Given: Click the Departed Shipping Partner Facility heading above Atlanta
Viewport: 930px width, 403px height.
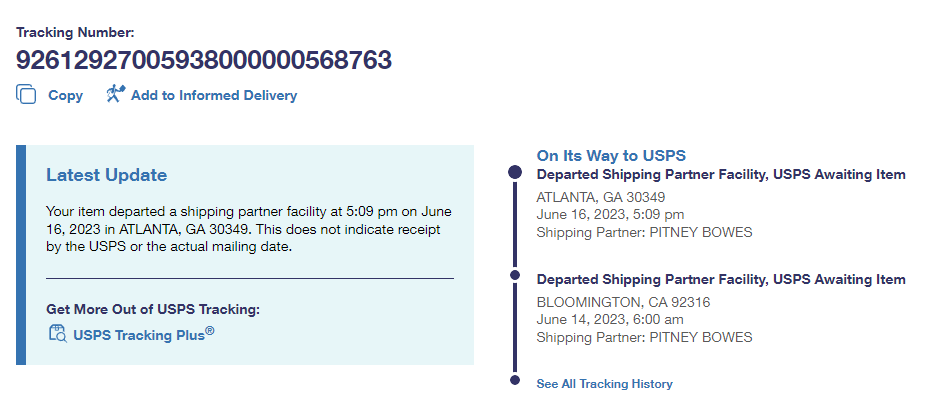Looking at the screenshot, I should (721, 175).
